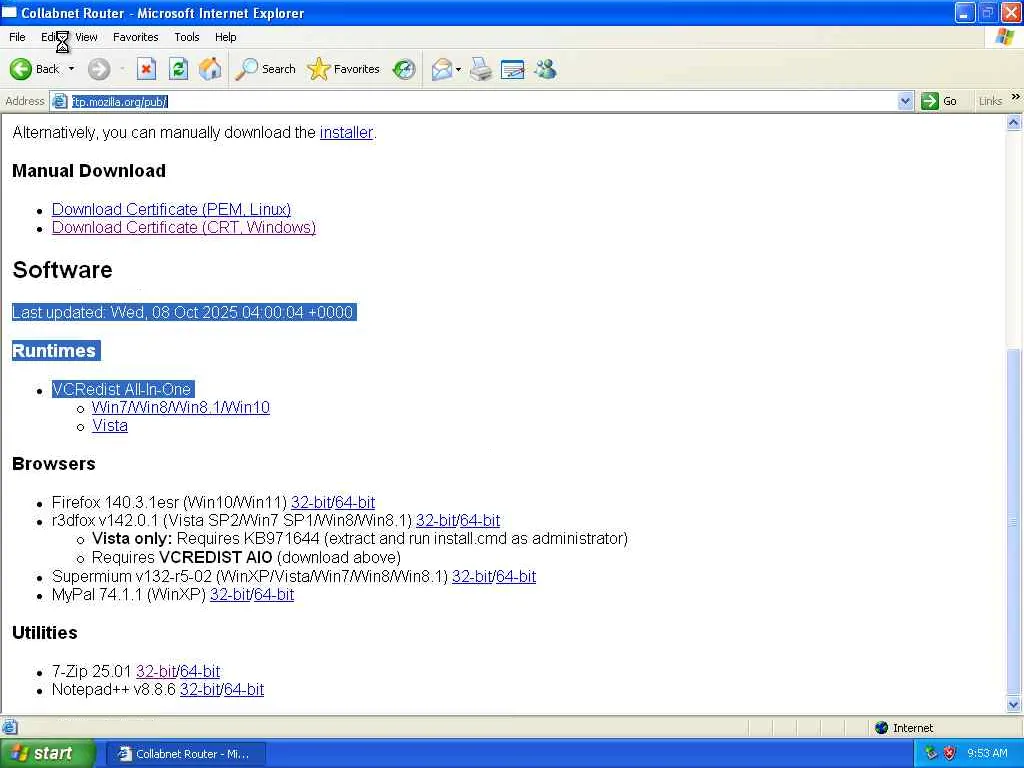The width and height of the screenshot is (1024, 768).
Task: Click the network tray icon
Action: 931,754
